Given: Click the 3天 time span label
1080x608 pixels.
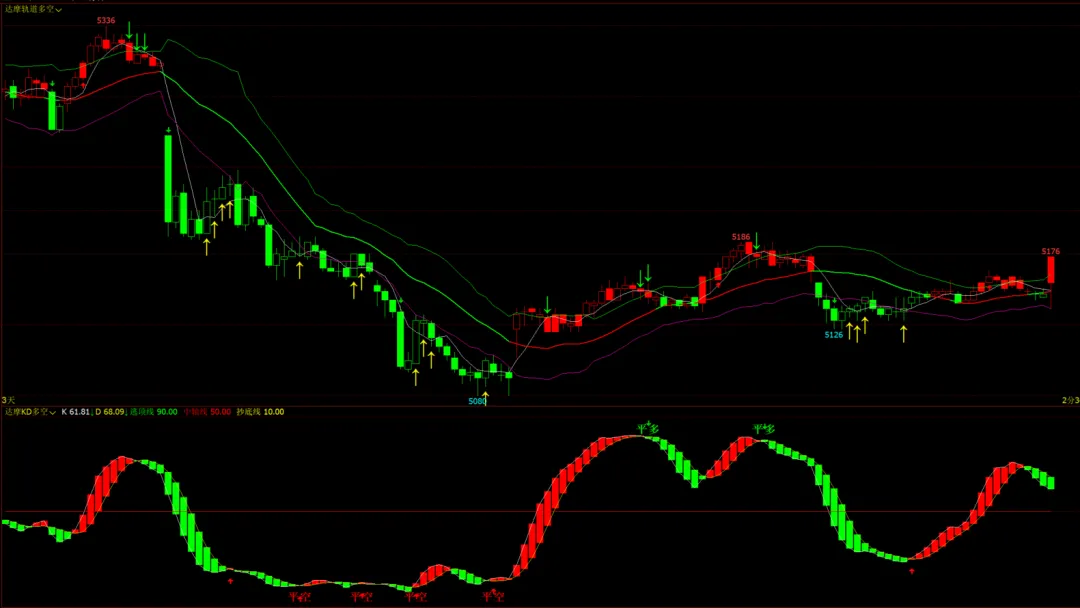Looking at the screenshot, I should point(8,400).
